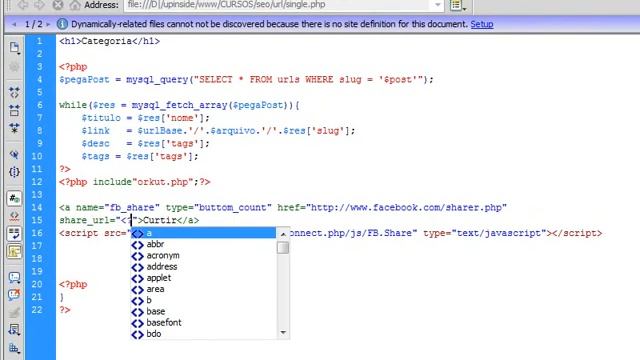The image size is (640, 360).
Task: Click line number 4 in the gutter
Action: (39, 79)
